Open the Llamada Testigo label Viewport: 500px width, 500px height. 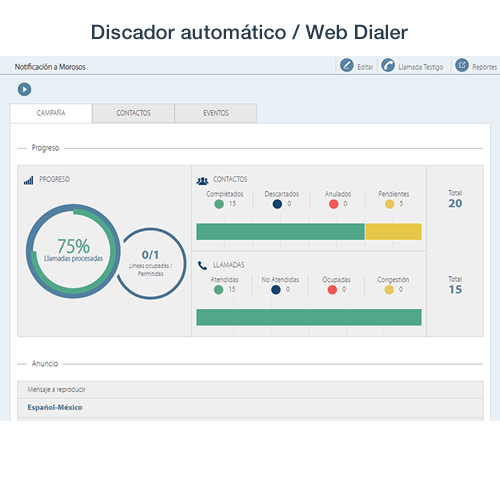(x=421, y=67)
